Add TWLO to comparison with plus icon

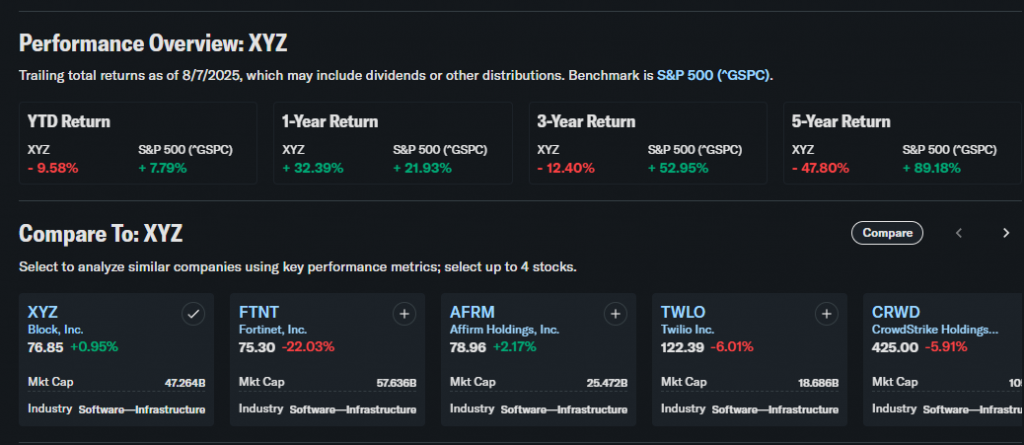coord(826,314)
